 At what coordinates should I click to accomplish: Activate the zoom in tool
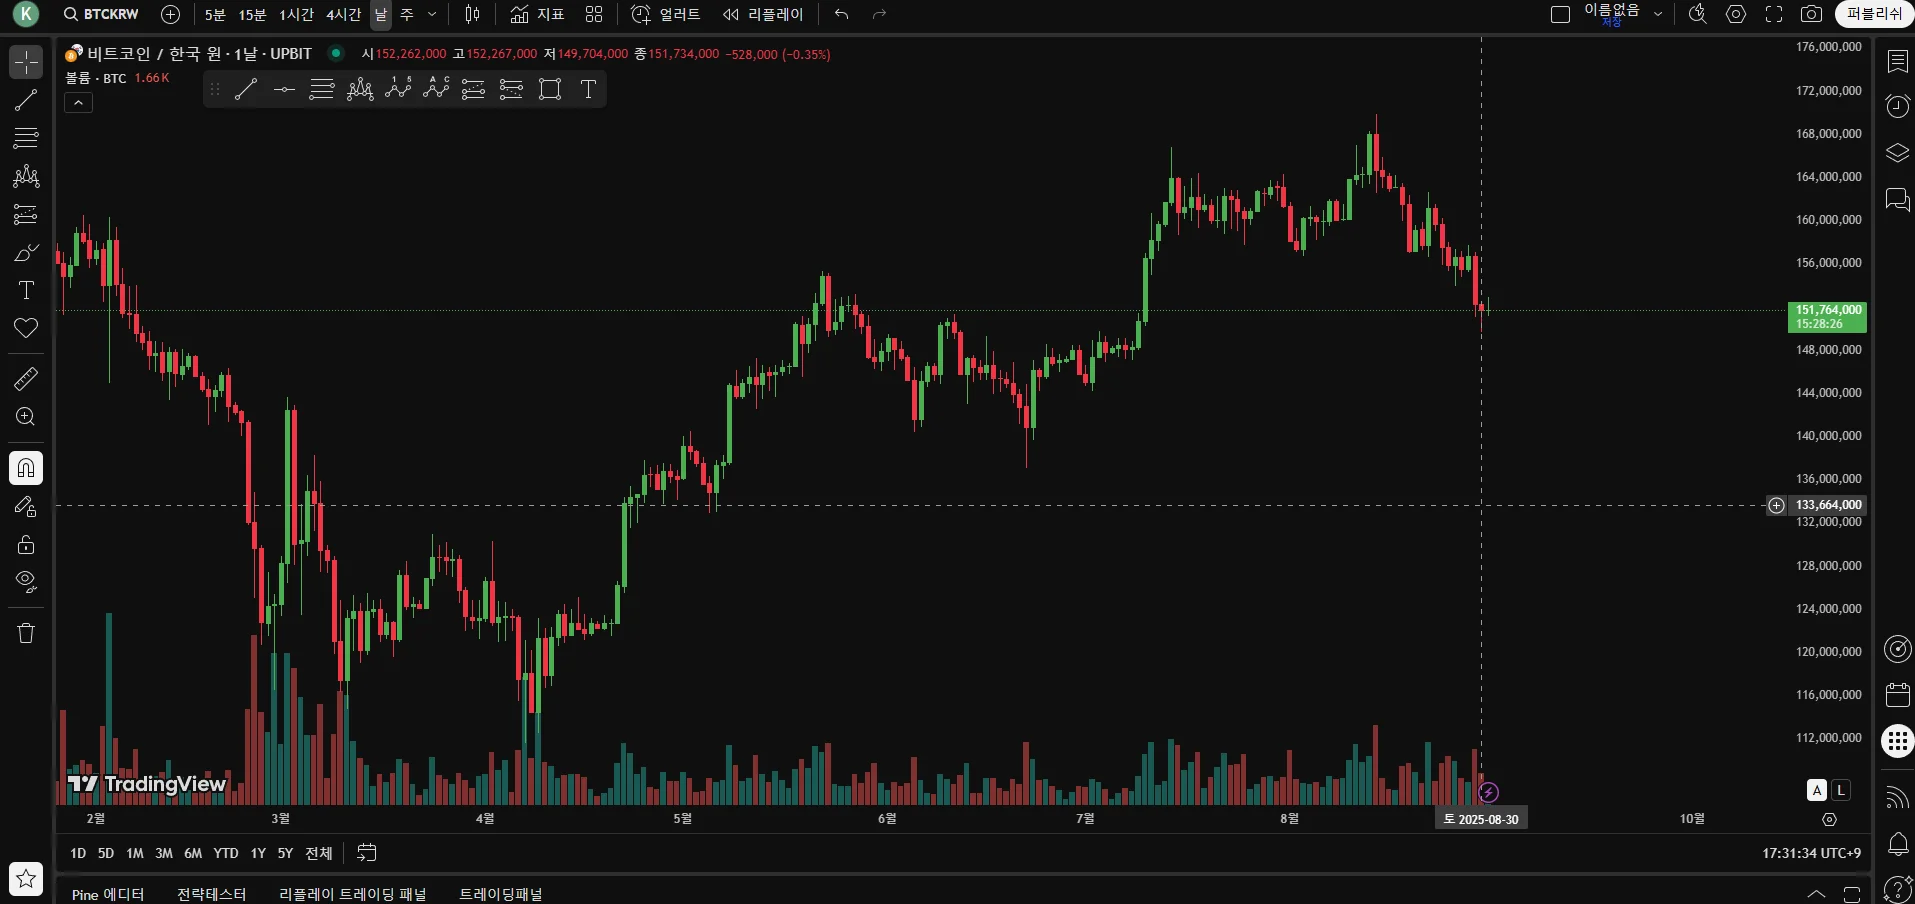coord(26,417)
